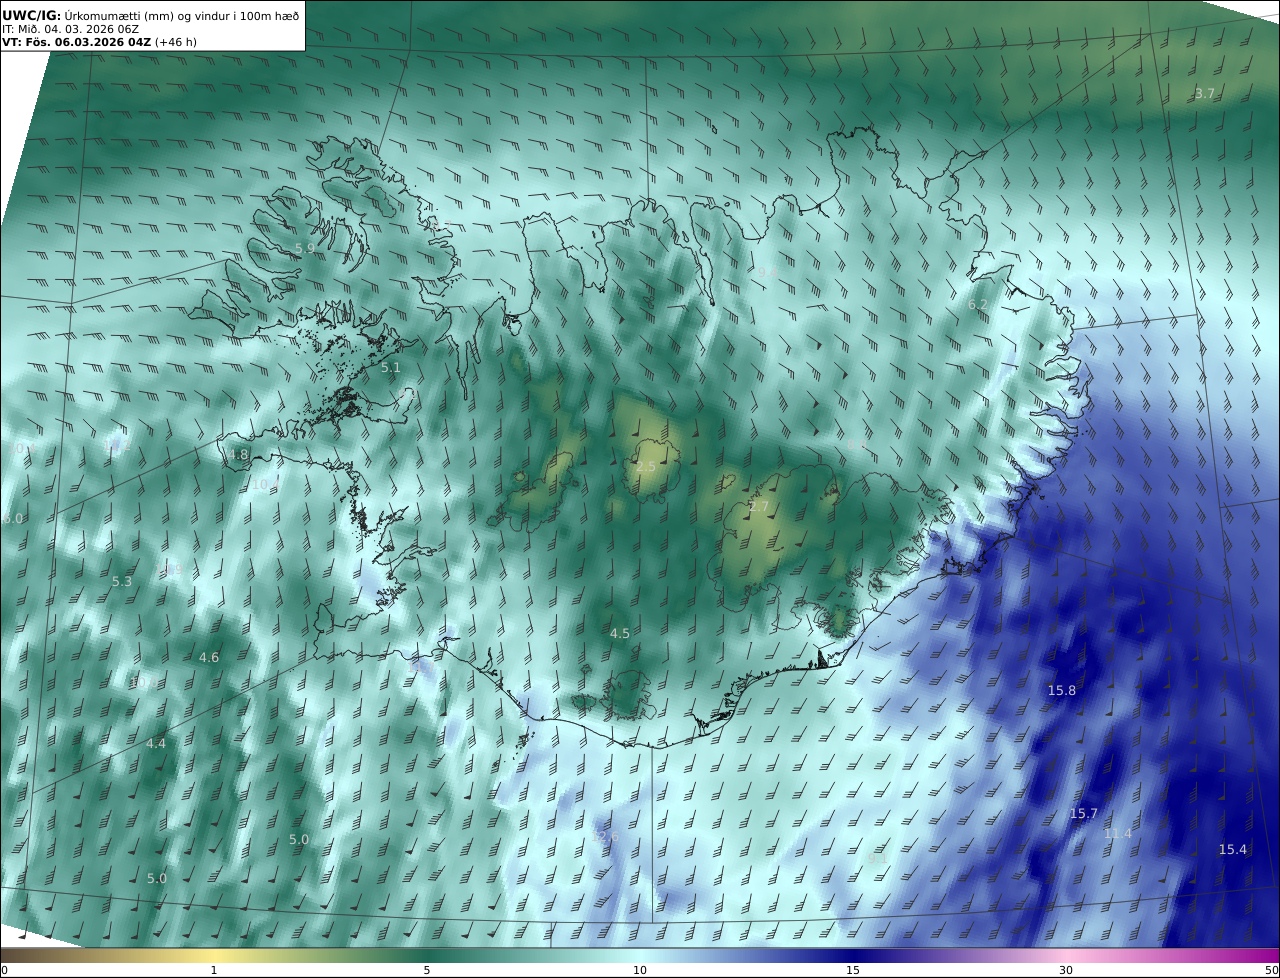
Task: Select the 6.2 value label
Action: pos(978,304)
